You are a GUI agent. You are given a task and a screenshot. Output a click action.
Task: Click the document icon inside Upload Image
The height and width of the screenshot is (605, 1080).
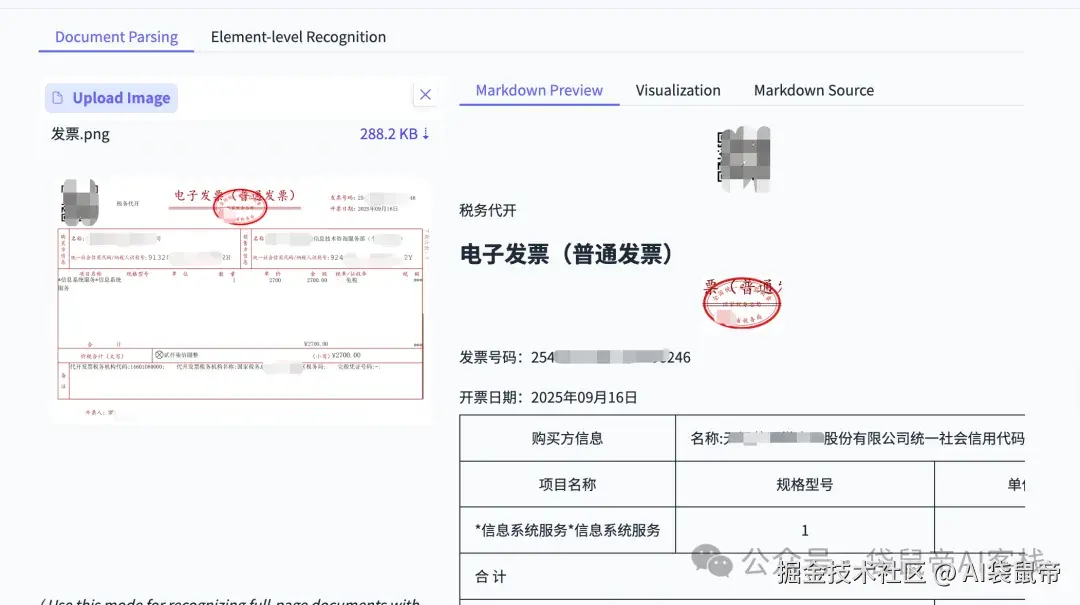pos(58,97)
